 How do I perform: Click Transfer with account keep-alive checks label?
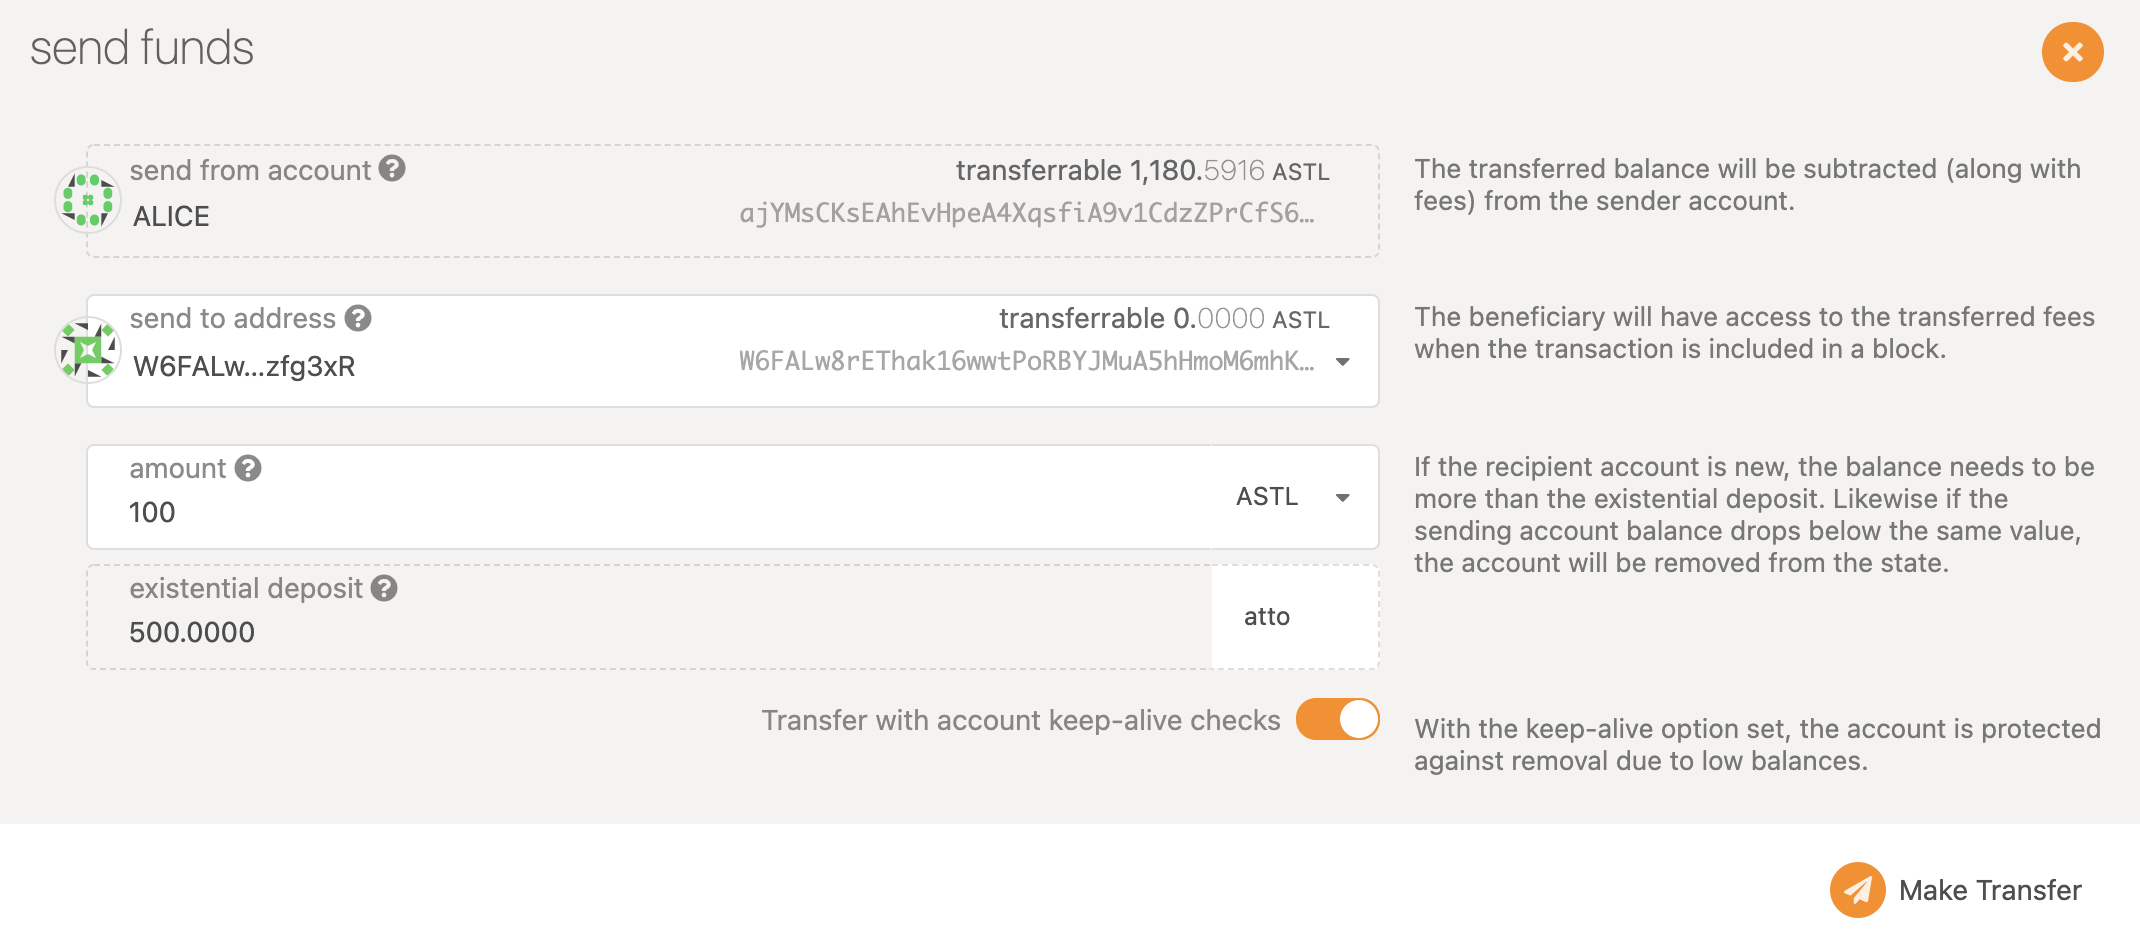point(1020,720)
